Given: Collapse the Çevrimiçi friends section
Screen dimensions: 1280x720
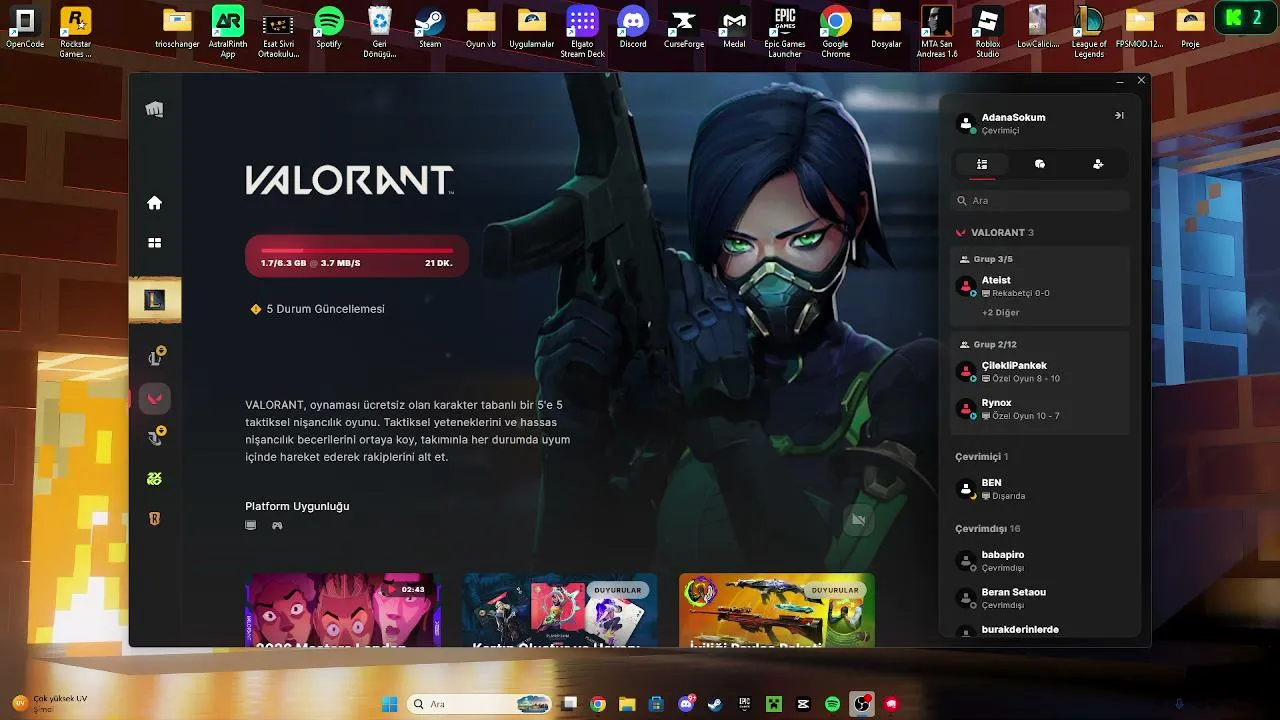Looking at the screenshot, I should (981, 456).
